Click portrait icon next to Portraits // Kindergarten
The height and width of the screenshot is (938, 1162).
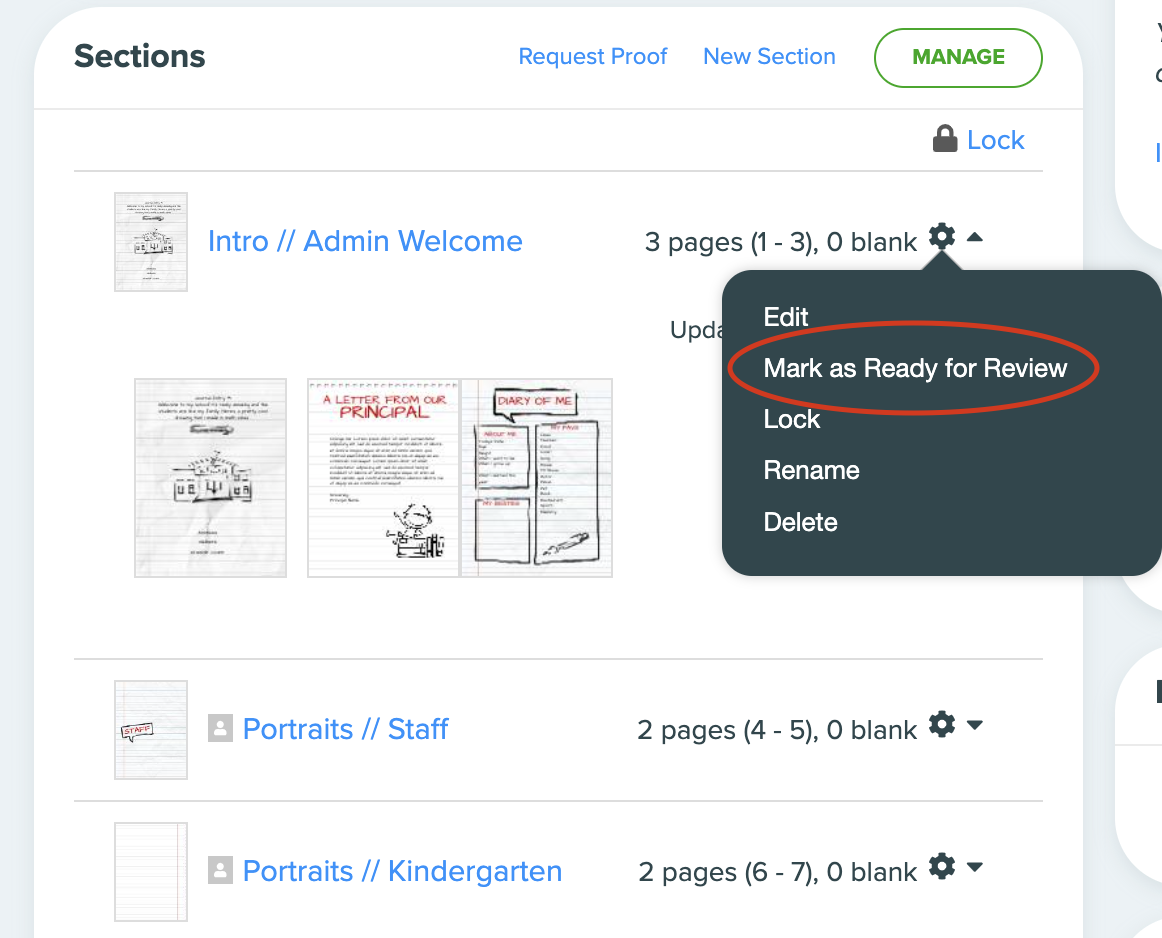(x=220, y=870)
